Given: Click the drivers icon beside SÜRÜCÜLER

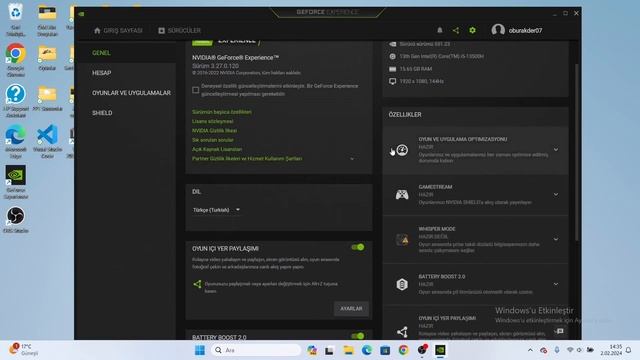Looking at the screenshot, I should point(162,30).
